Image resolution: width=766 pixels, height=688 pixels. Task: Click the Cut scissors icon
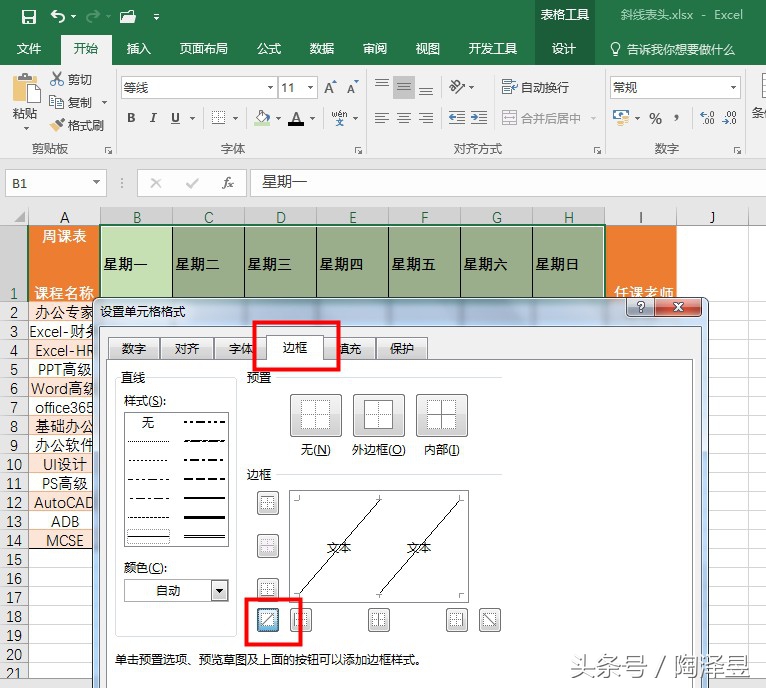57,79
